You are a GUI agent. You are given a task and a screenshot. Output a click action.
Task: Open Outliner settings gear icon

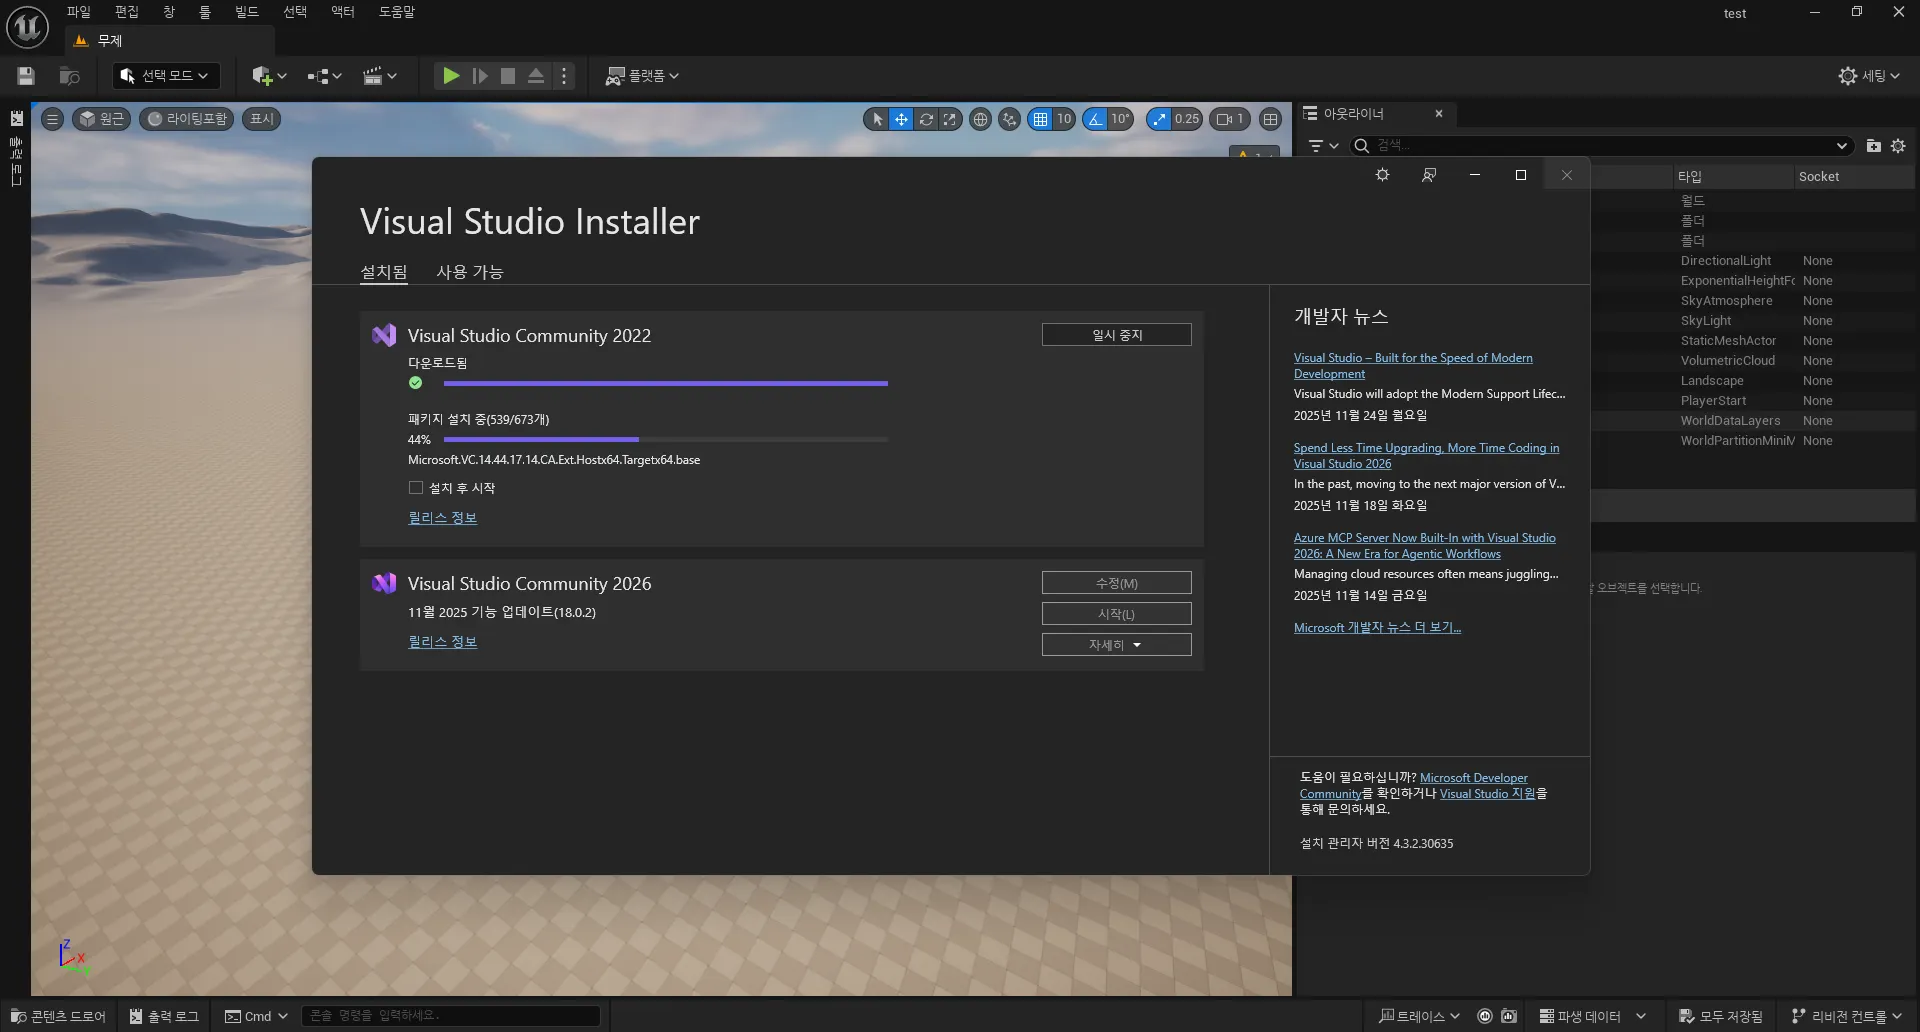[x=1898, y=146]
